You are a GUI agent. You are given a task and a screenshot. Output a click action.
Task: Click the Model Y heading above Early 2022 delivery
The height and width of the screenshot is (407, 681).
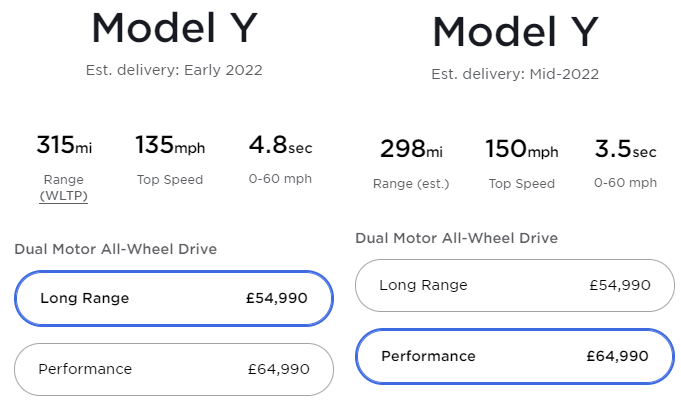tap(174, 28)
